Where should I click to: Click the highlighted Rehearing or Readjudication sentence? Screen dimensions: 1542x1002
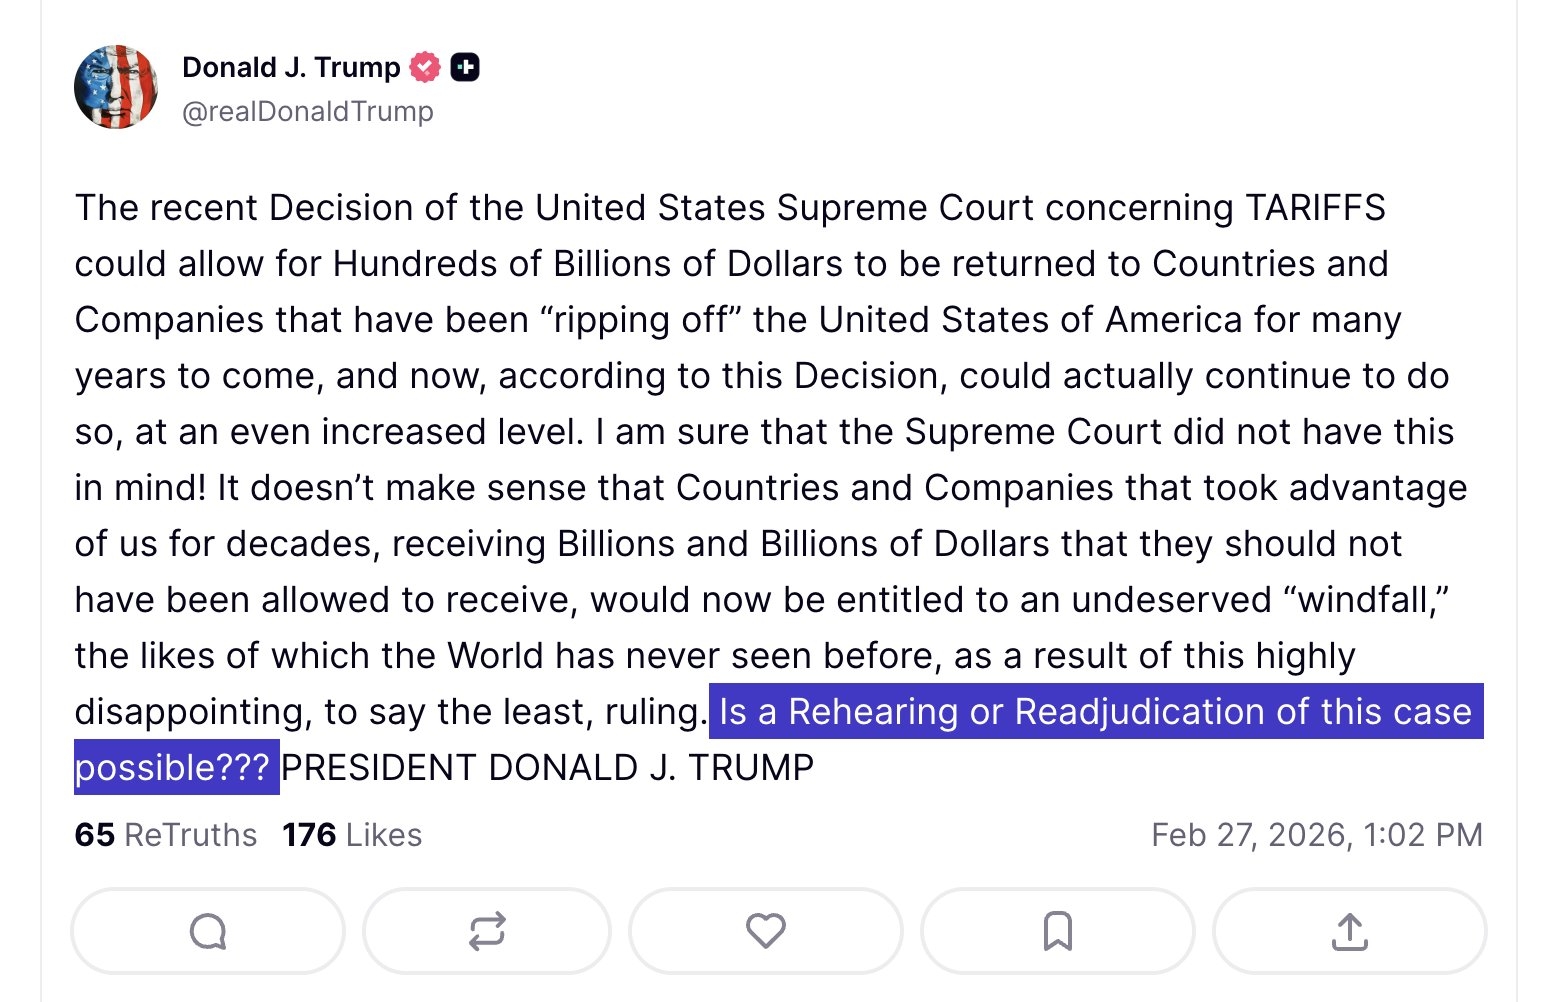pyautogui.click(x=1095, y=712)
